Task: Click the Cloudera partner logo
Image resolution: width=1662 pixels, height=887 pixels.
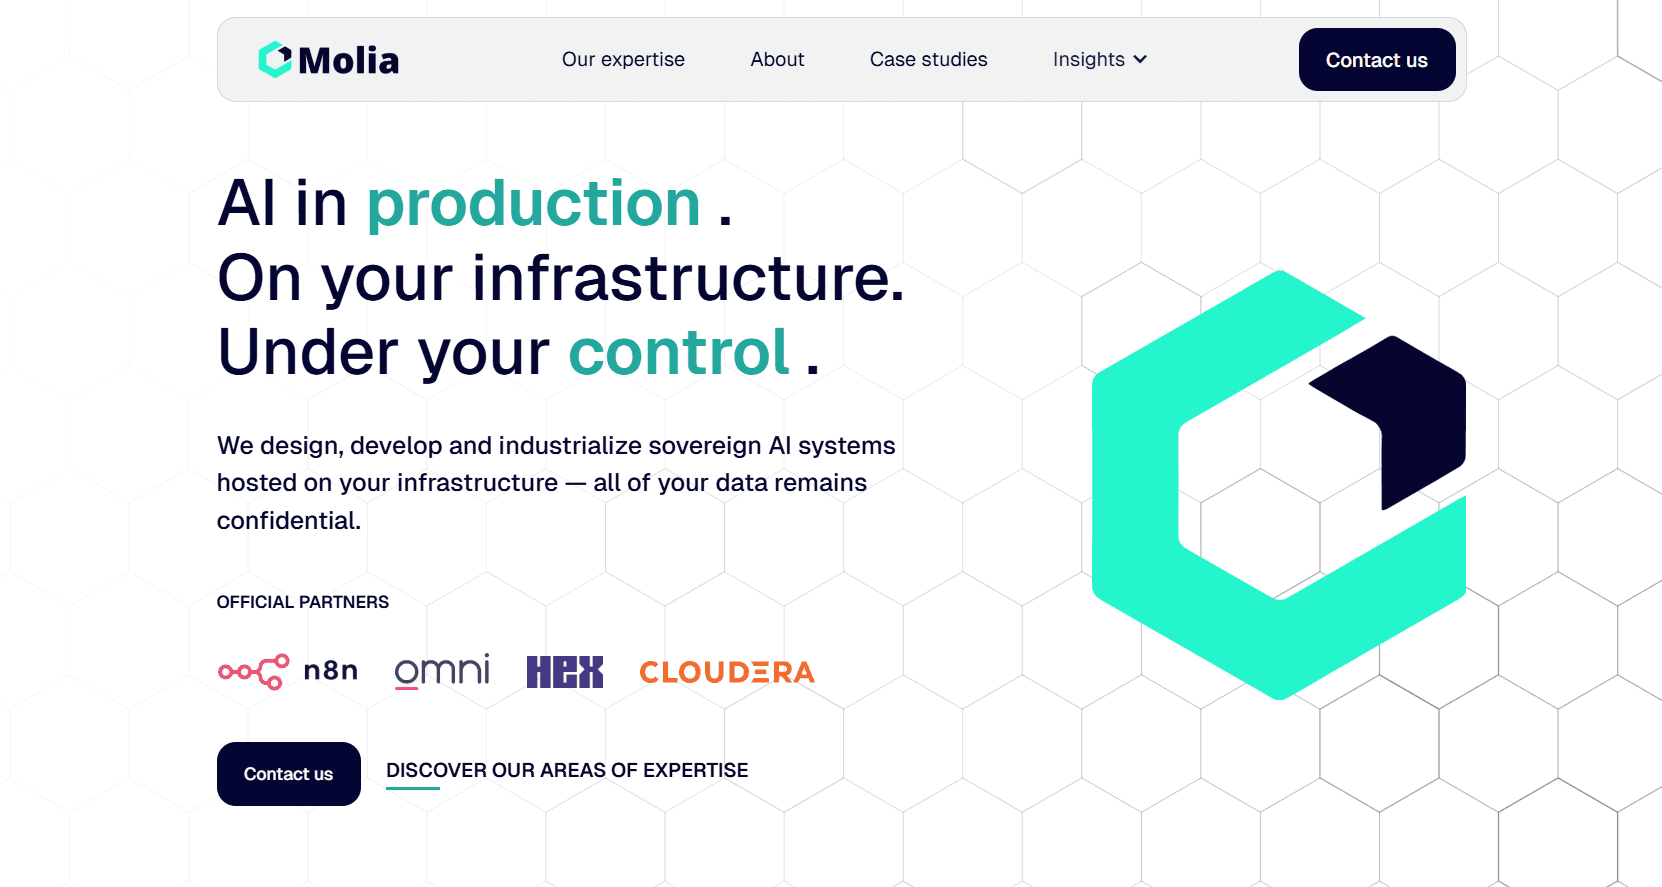Action: [x=727, y=672]
